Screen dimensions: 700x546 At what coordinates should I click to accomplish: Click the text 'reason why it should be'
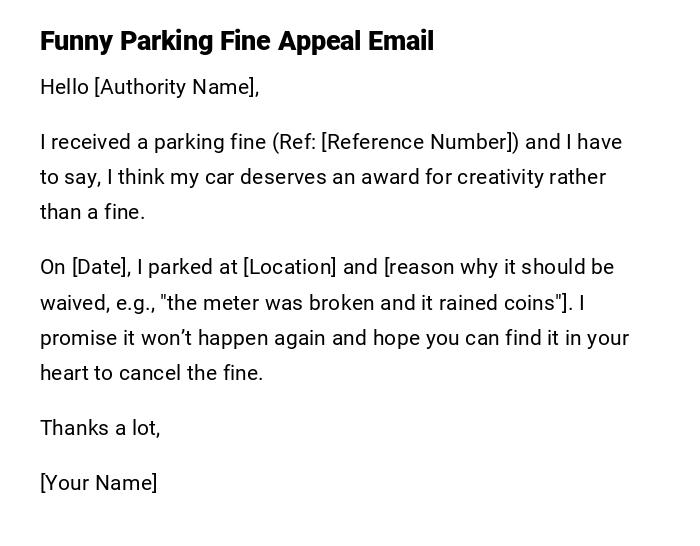pos(501,267)
